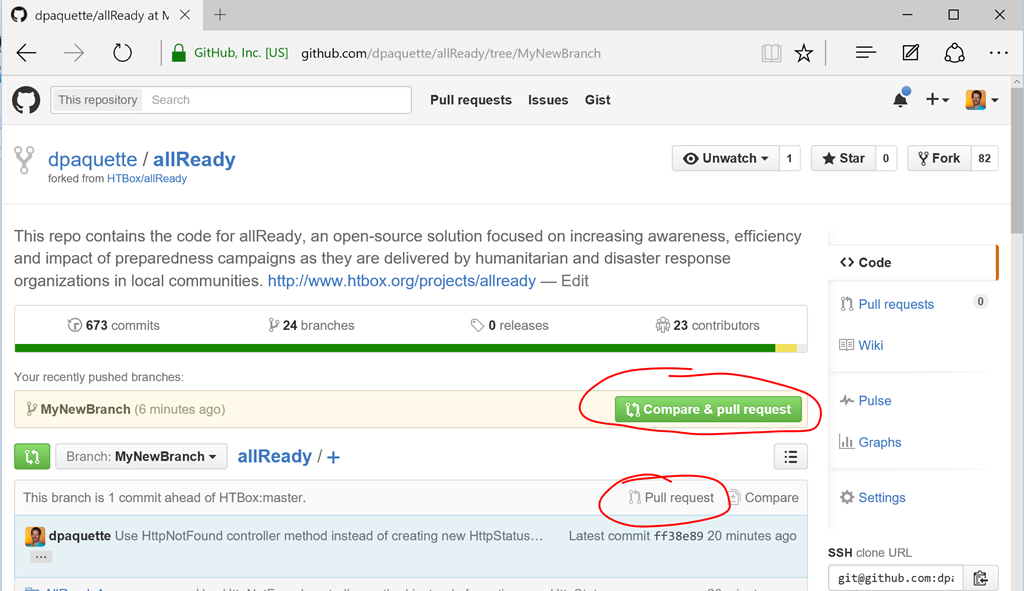Click the watchers count 1
Screen dimensions: 1024x591
click(x=789, y=158)
